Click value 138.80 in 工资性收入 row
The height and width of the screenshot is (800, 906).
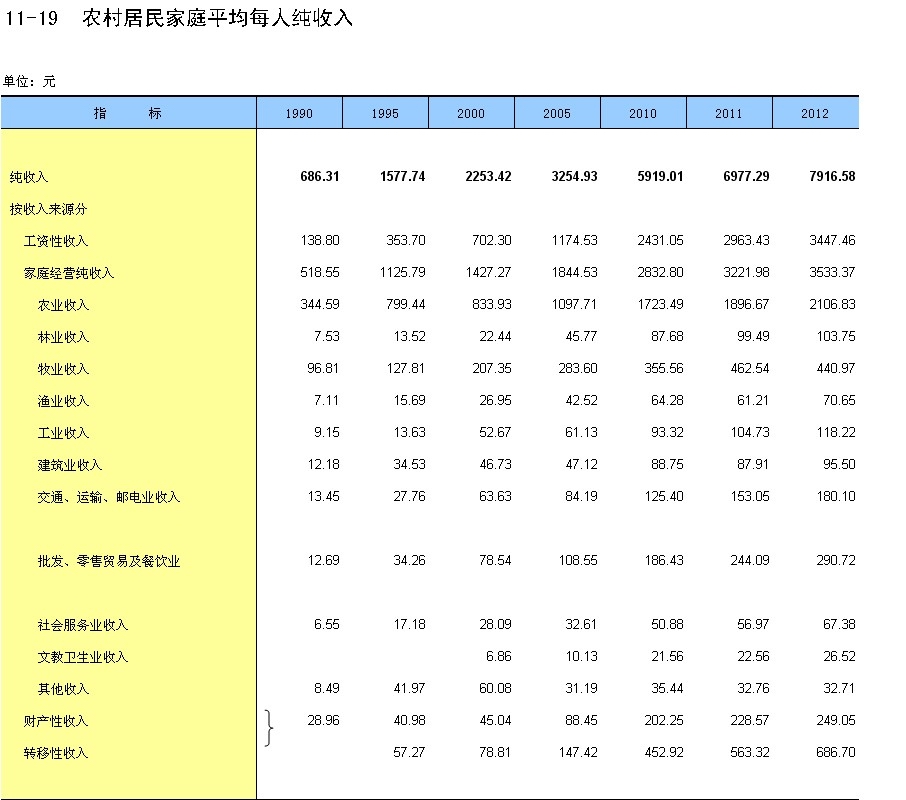(x=320, y=240)
